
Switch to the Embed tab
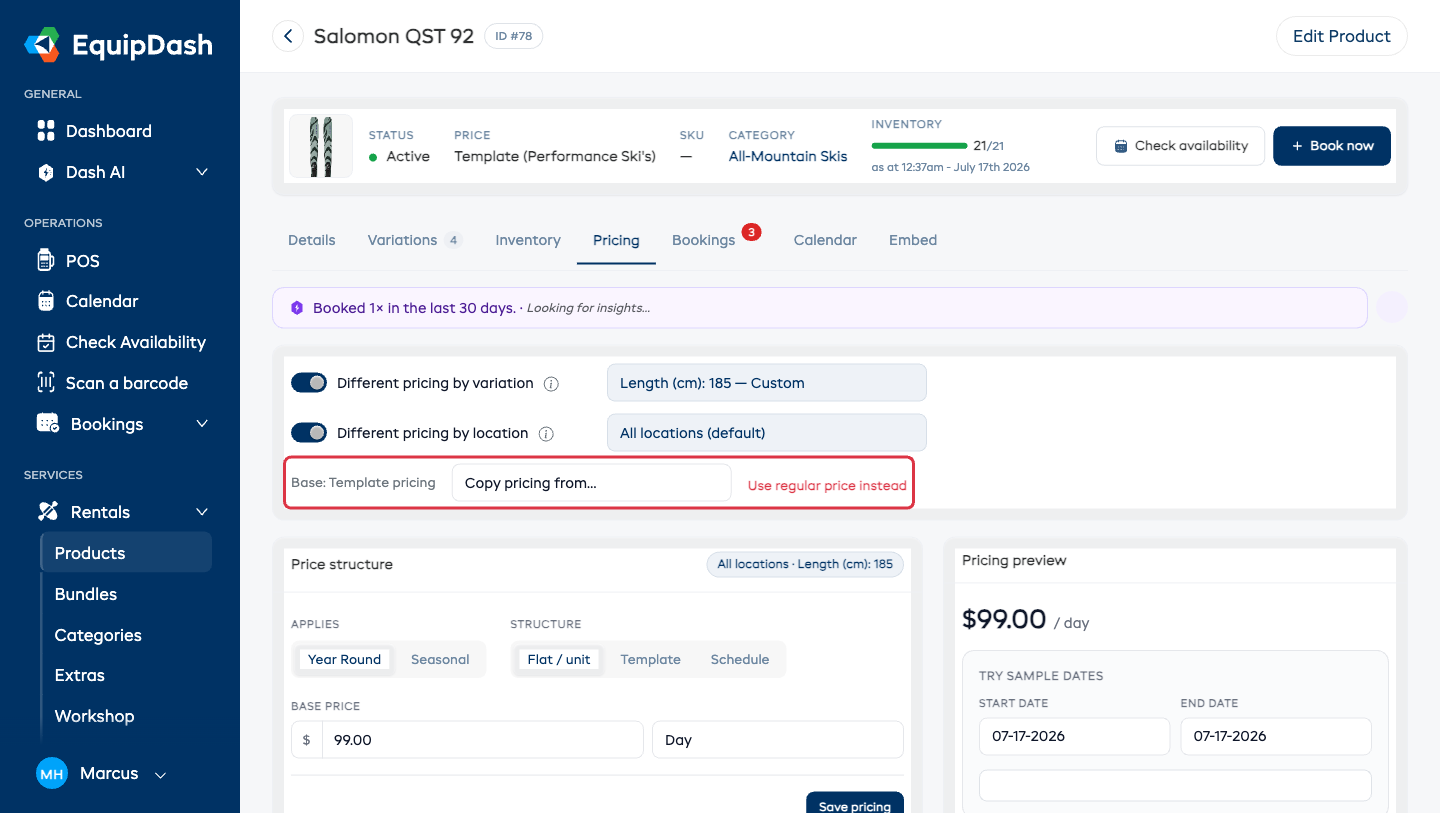(x=913, y=240)
